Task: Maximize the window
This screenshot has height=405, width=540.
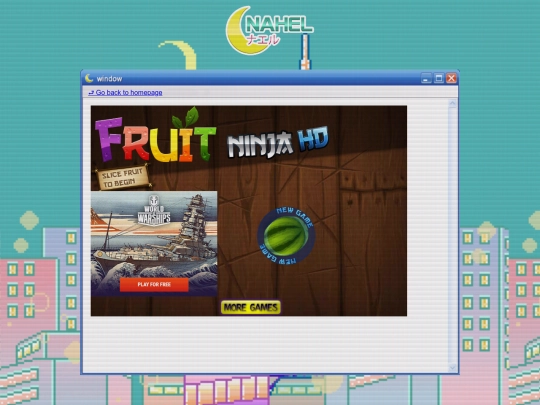Action: pyautogui.click(x=439, y=79)
